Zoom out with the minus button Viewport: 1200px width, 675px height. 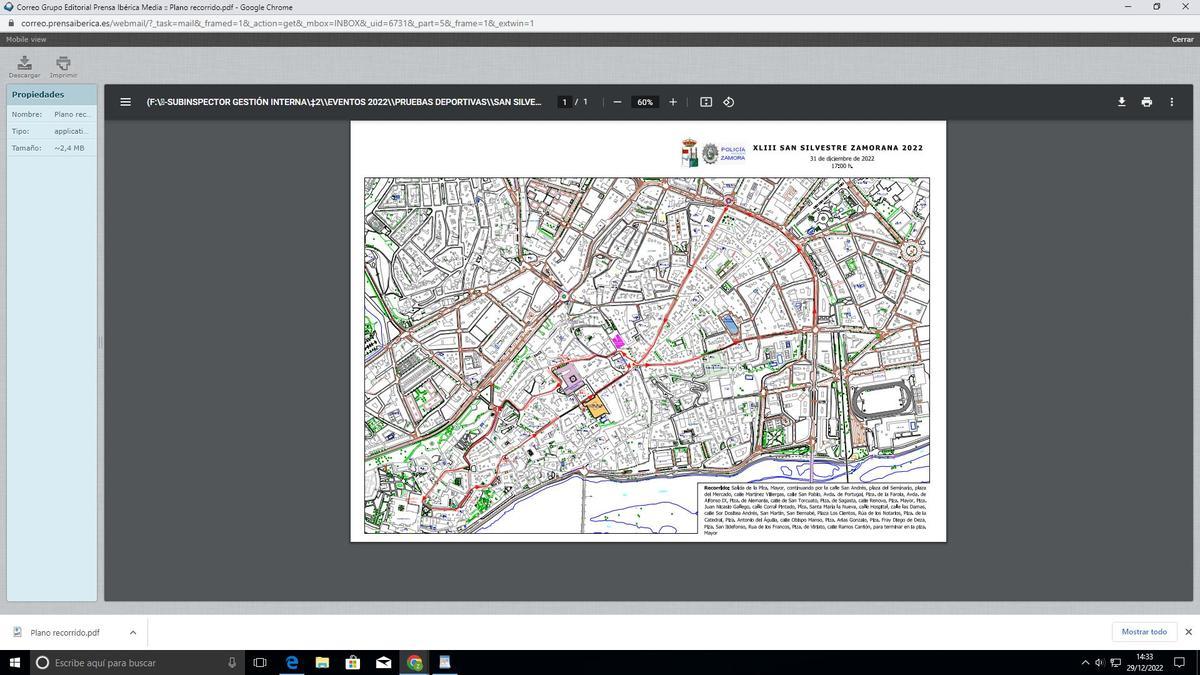pos(617,102)
